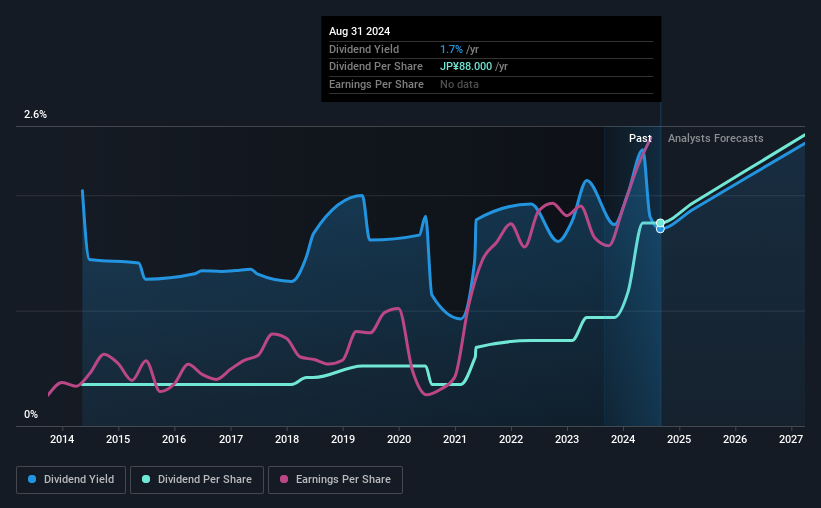Toggle the Dividend Yield legend button
This screenshot has width=821, height=508.
(x=72, y=480)
